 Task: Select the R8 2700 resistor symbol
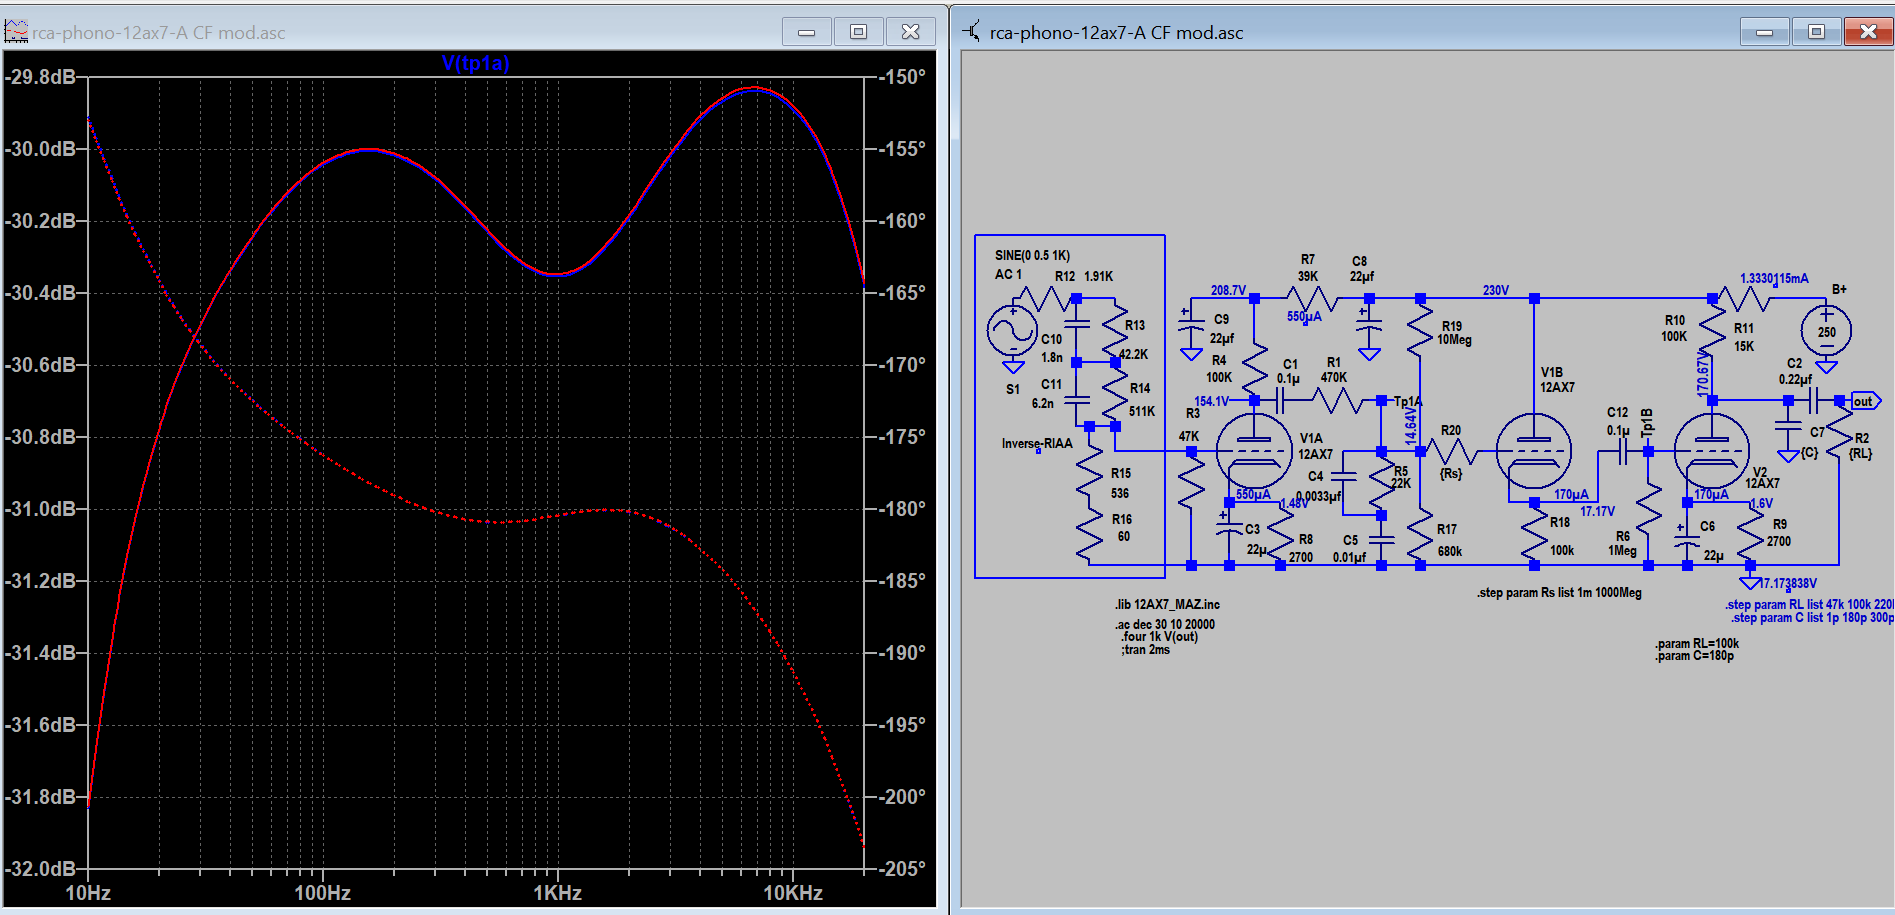click(x=1280, y=536)
